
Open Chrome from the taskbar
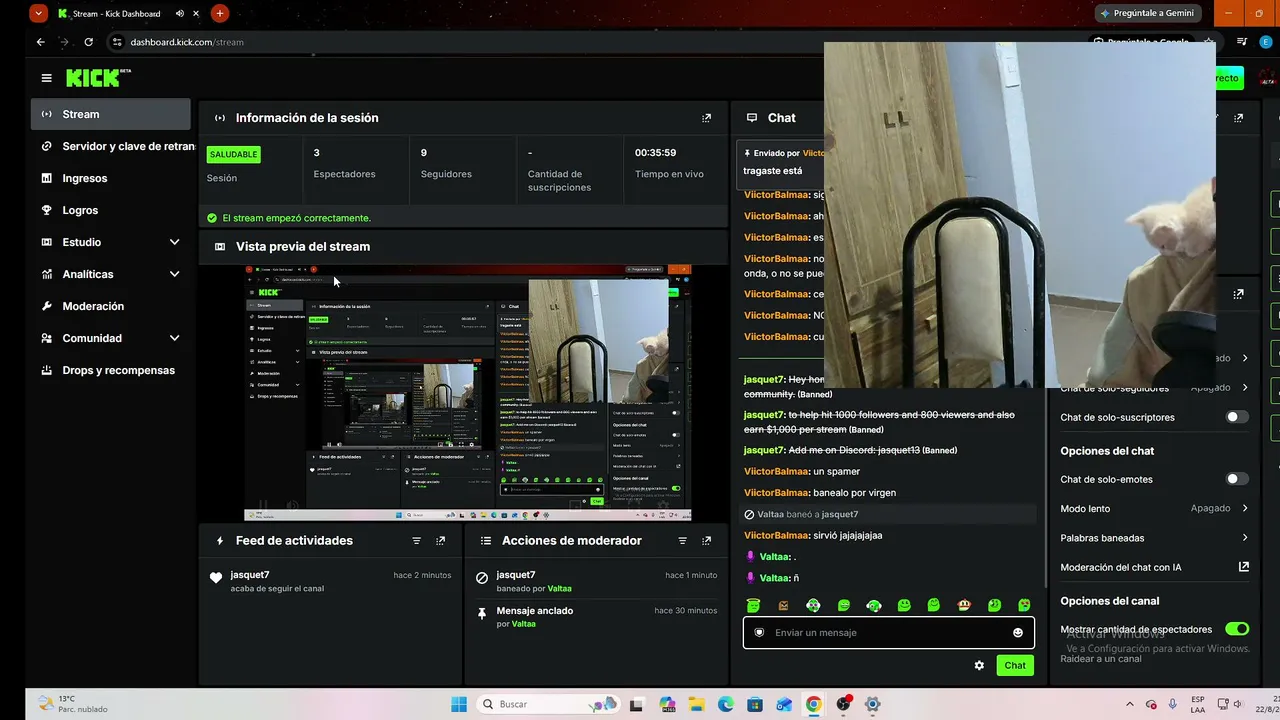point(814,704)
